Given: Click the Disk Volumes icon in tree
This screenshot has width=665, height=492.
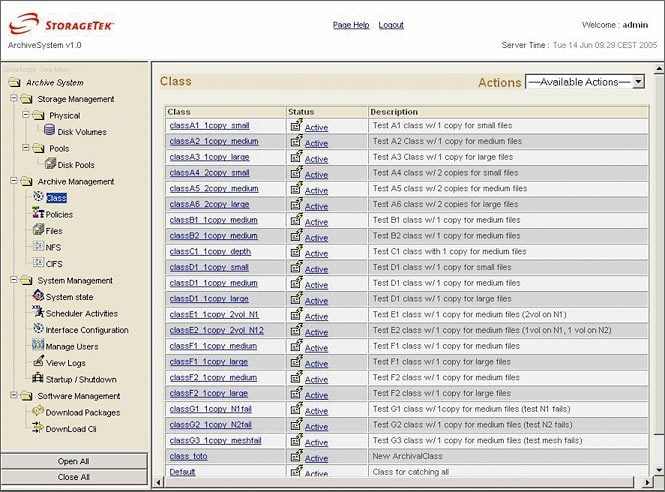Looking at the screenshot, I should pyautogui.click(x=49, y=131).
